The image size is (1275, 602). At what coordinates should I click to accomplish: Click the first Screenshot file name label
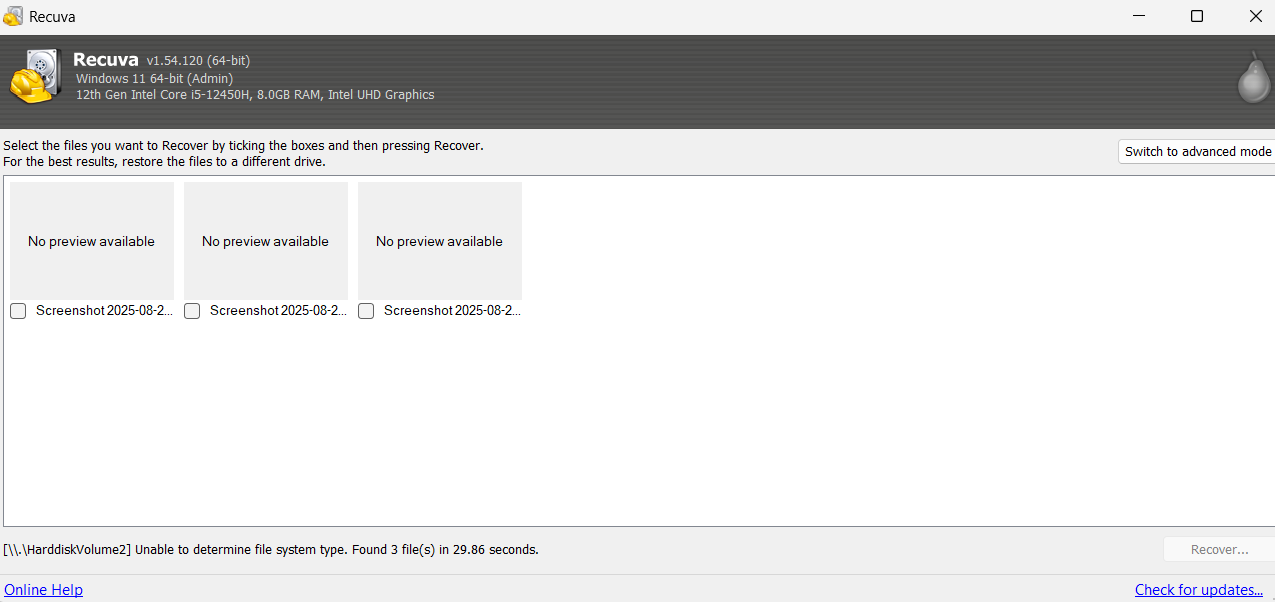pyautogui.click(x=104, y=311)
